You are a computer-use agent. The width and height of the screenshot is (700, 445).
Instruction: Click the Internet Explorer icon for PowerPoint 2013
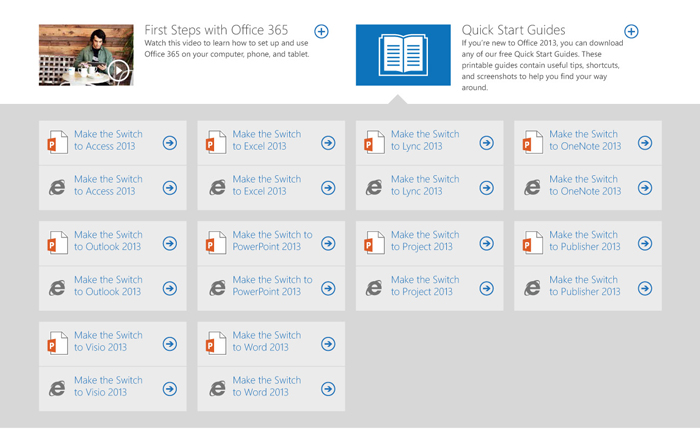pos(217,288)
